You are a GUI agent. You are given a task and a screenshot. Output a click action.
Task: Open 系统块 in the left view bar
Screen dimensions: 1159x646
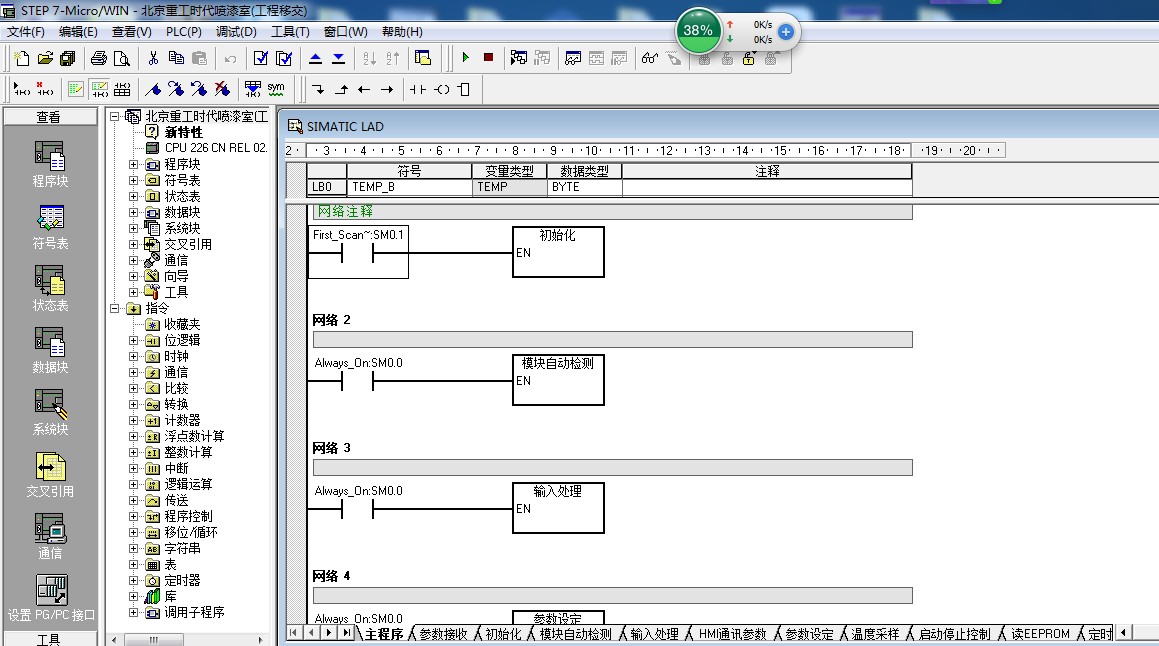[x=50, y=412]
